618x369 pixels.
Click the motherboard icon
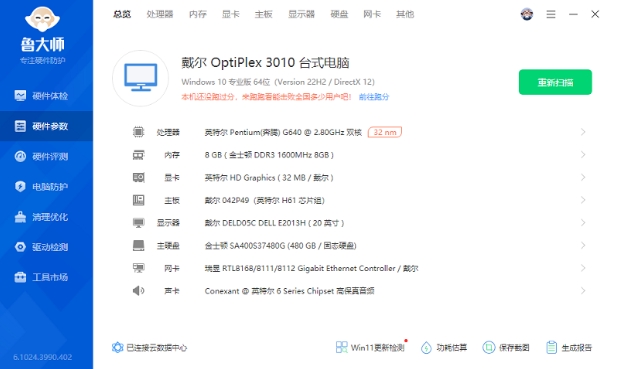point(138,200)
